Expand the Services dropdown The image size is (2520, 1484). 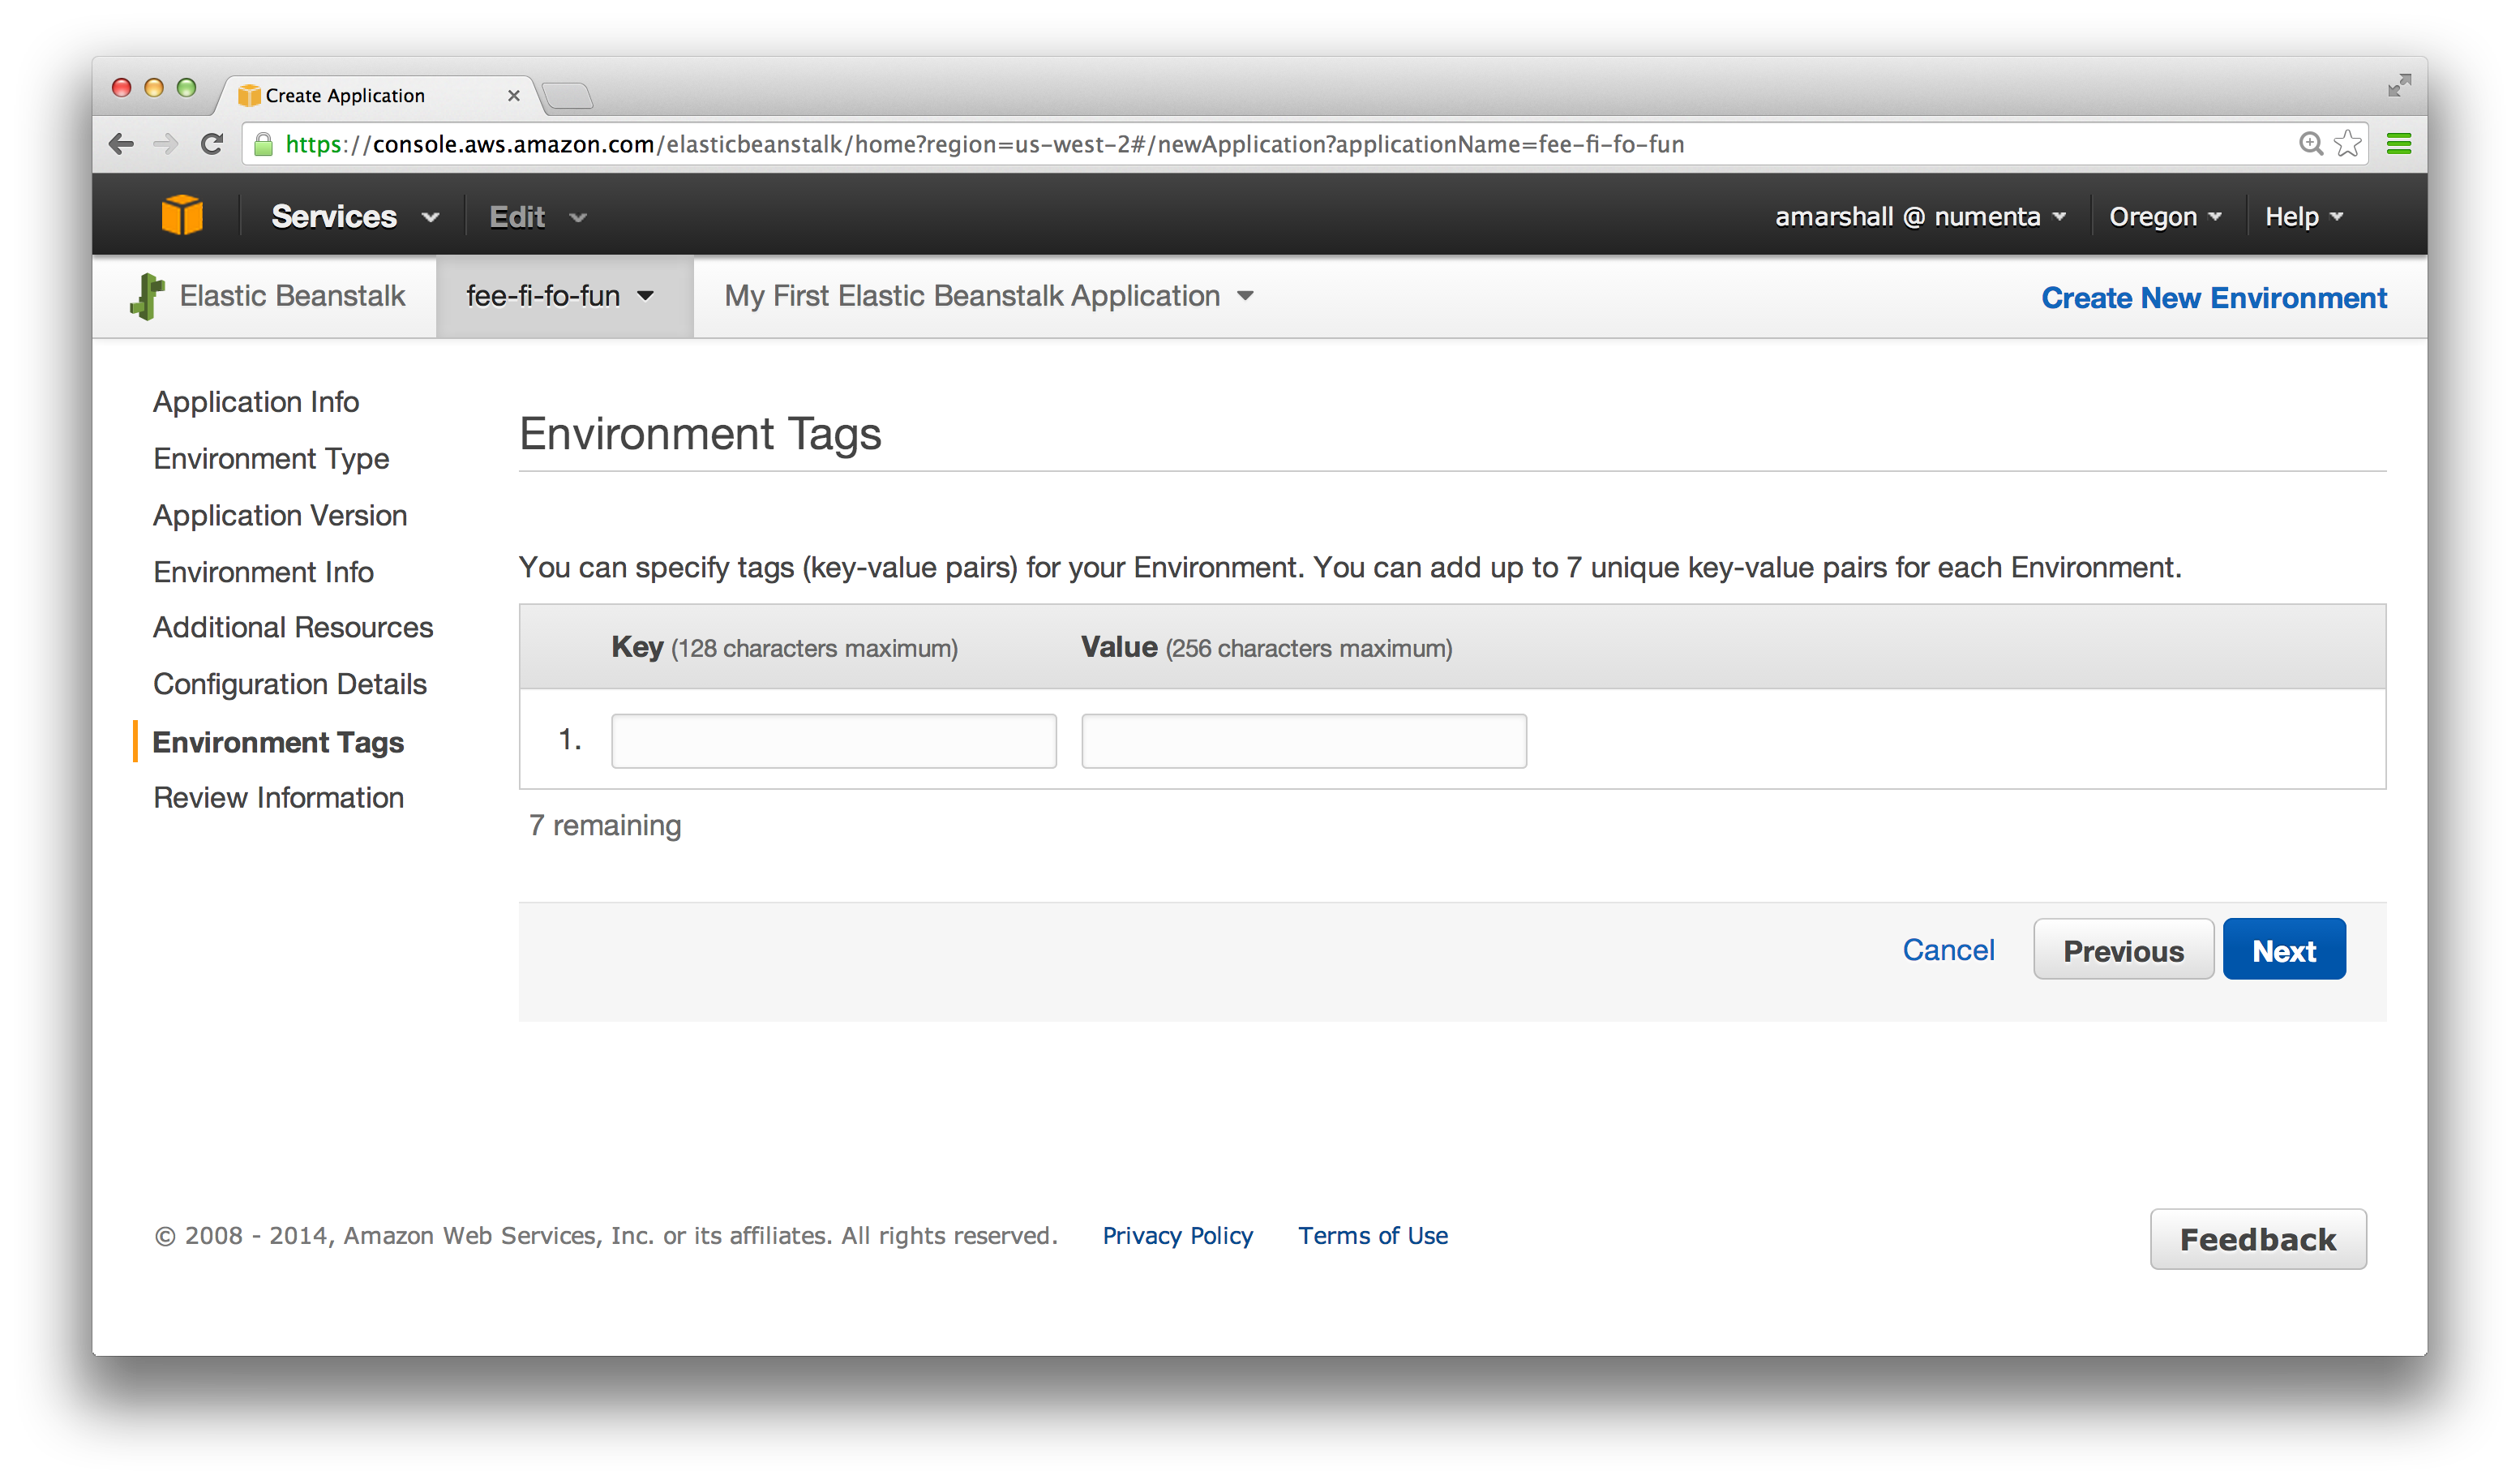click(355, 217)
